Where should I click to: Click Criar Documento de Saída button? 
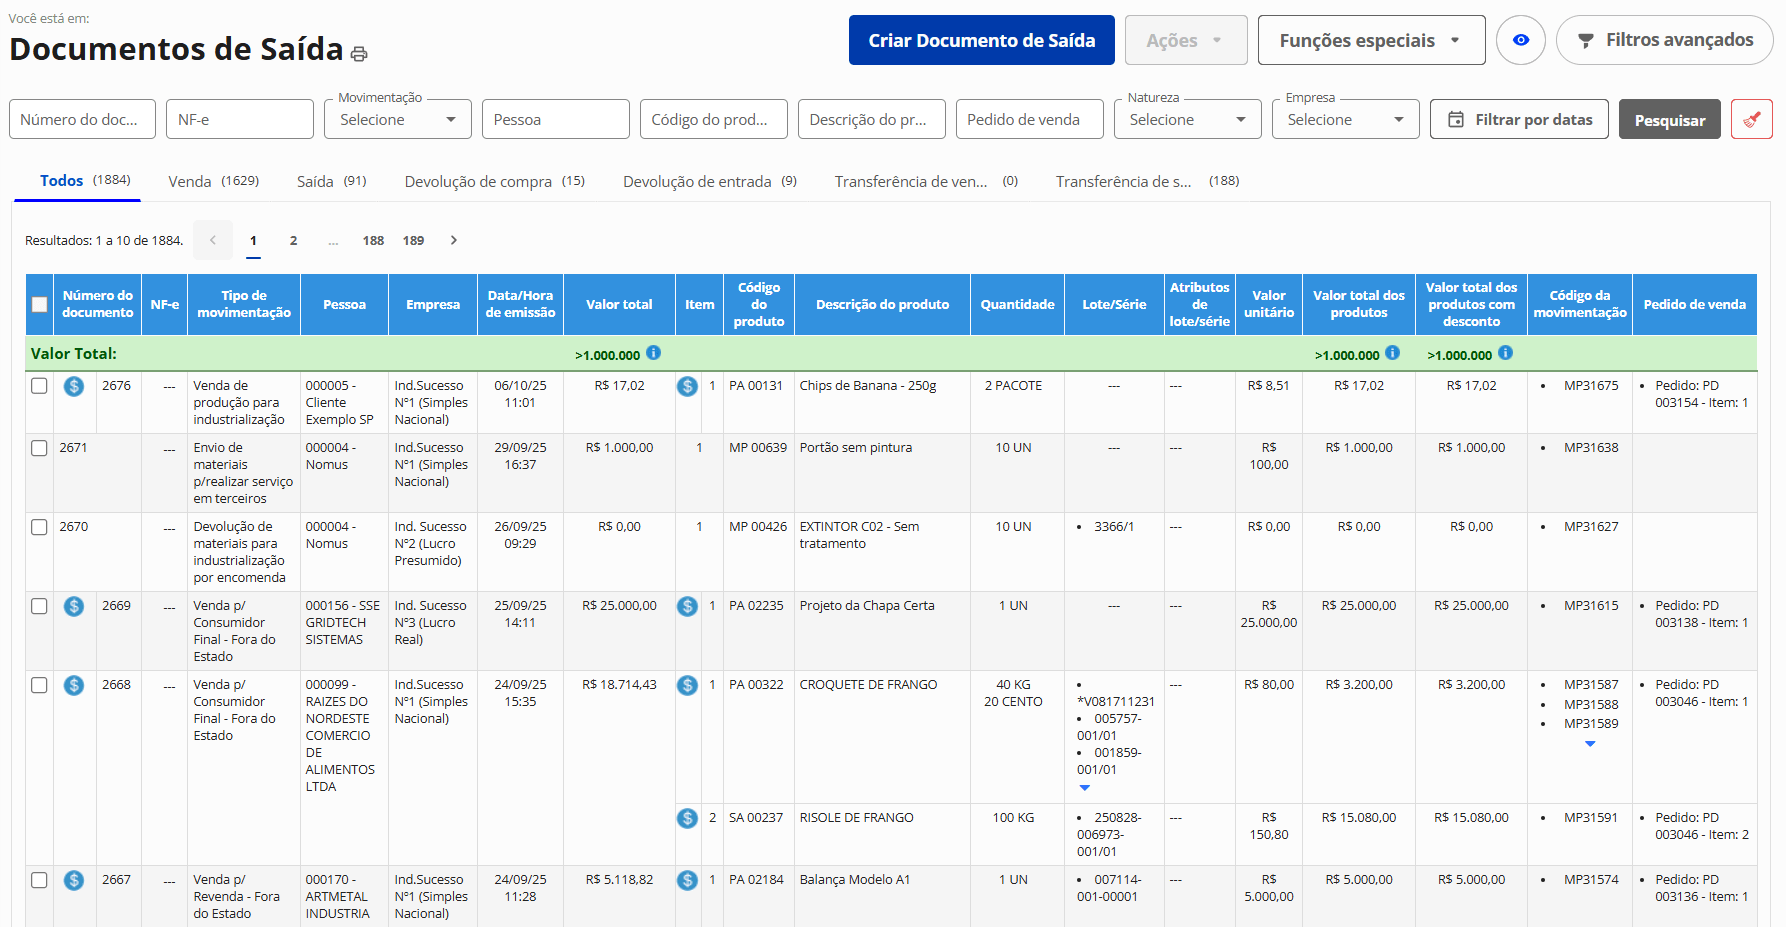981,41
